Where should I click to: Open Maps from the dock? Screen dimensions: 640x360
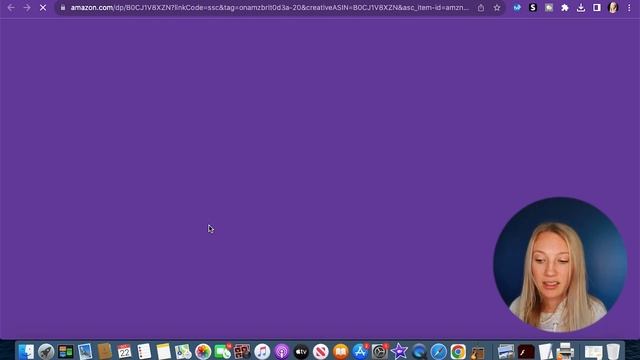click(183, 351)
